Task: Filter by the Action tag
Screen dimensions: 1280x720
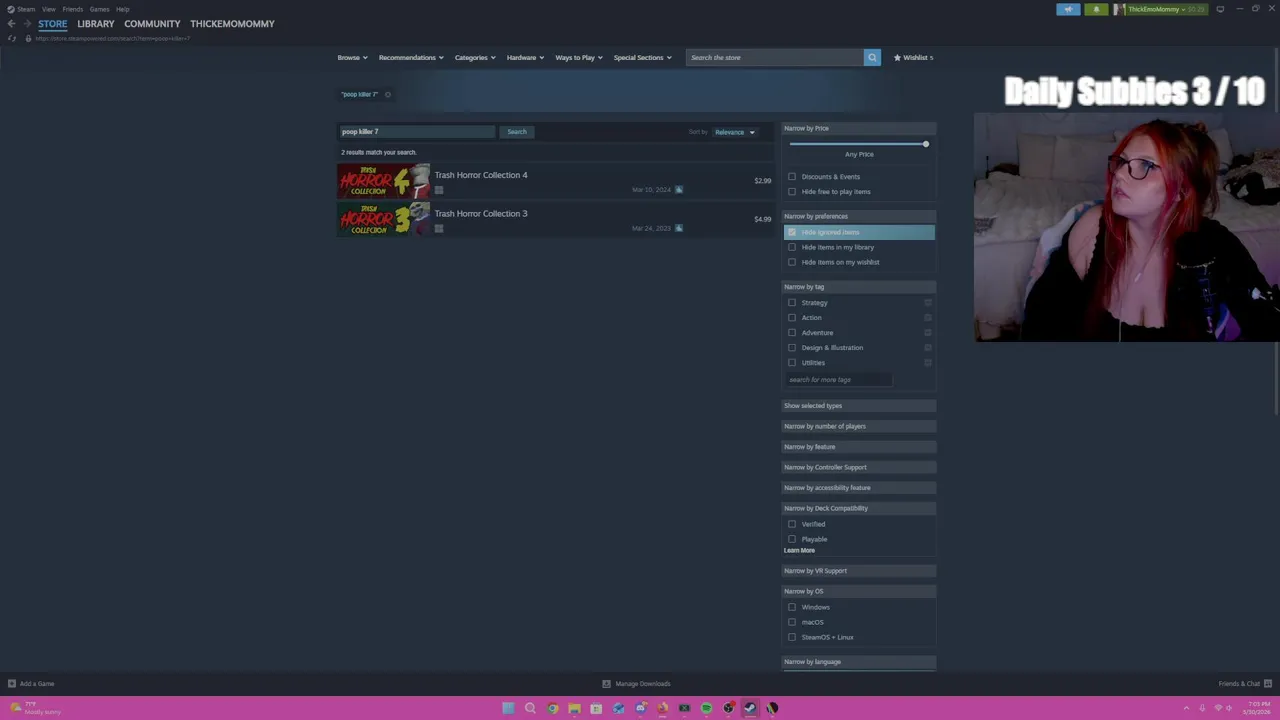Action: click(792, 318)
